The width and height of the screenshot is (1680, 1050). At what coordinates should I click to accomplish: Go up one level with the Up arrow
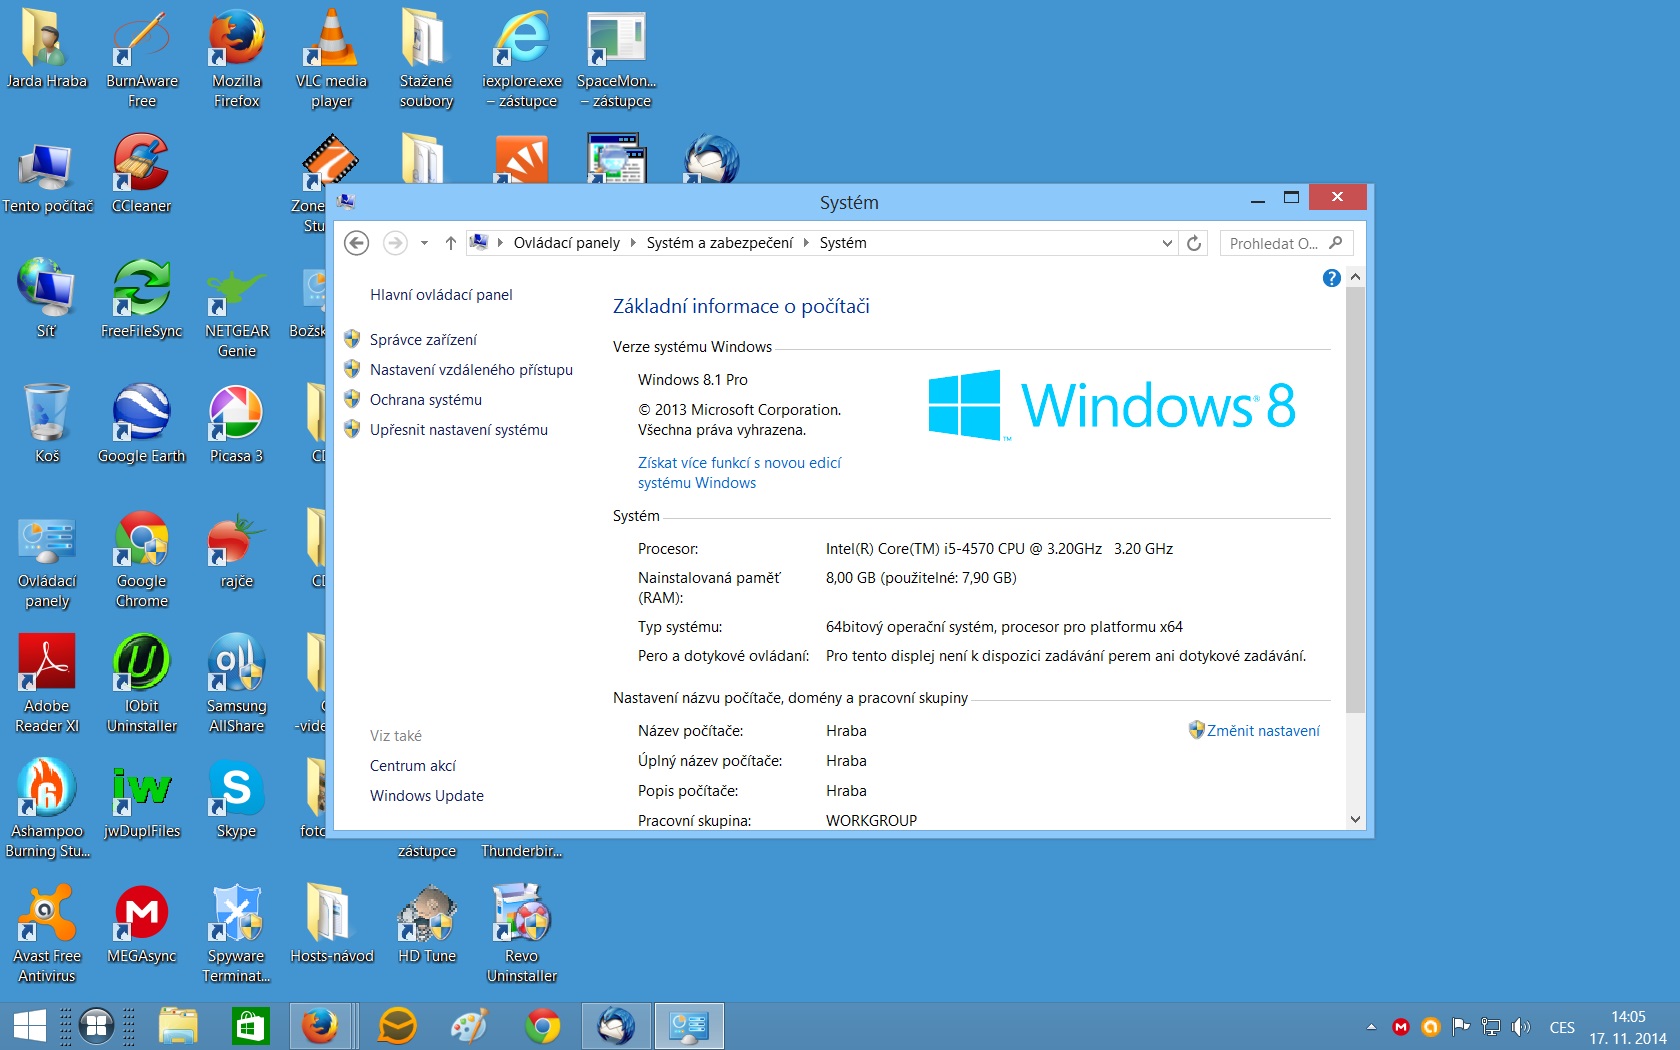click(451, 243)
